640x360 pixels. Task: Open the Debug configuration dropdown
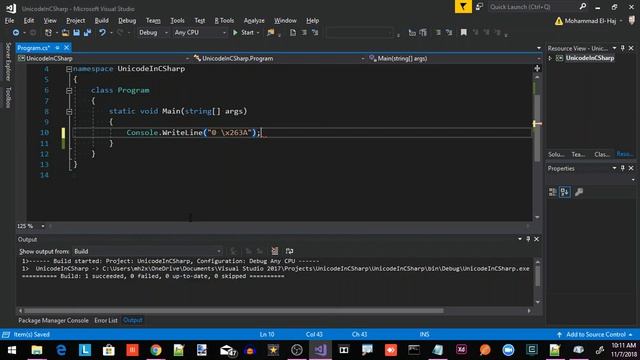pyautogui.click(x=153, y=33)
